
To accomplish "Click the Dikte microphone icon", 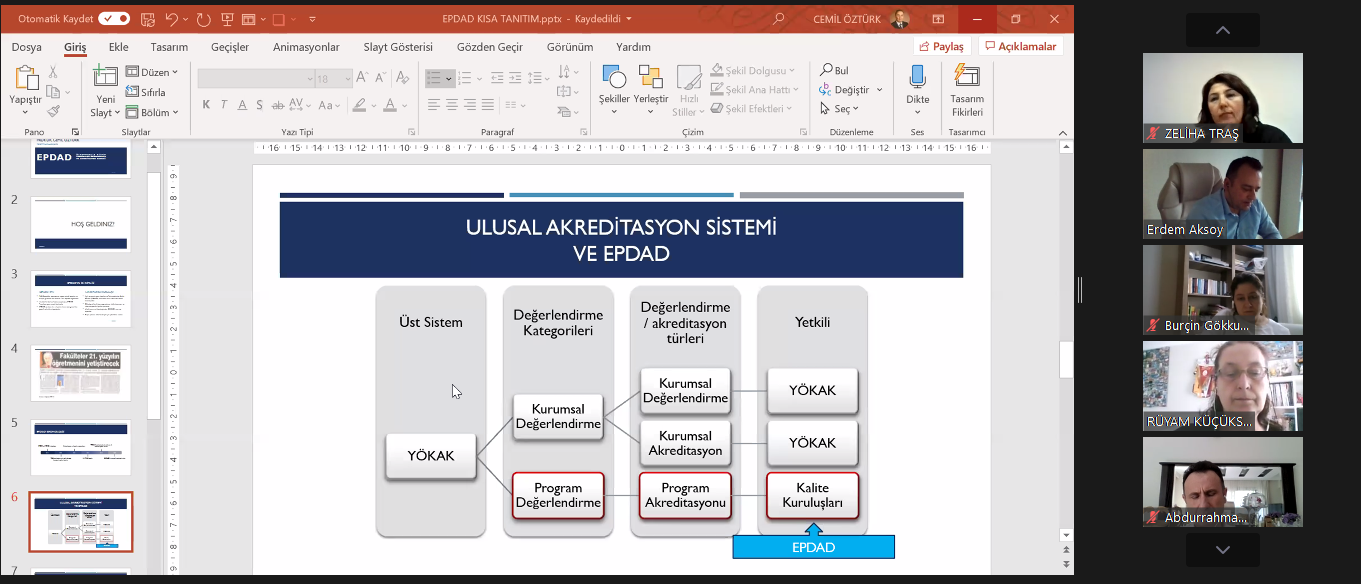I will (x=917, y=78).
